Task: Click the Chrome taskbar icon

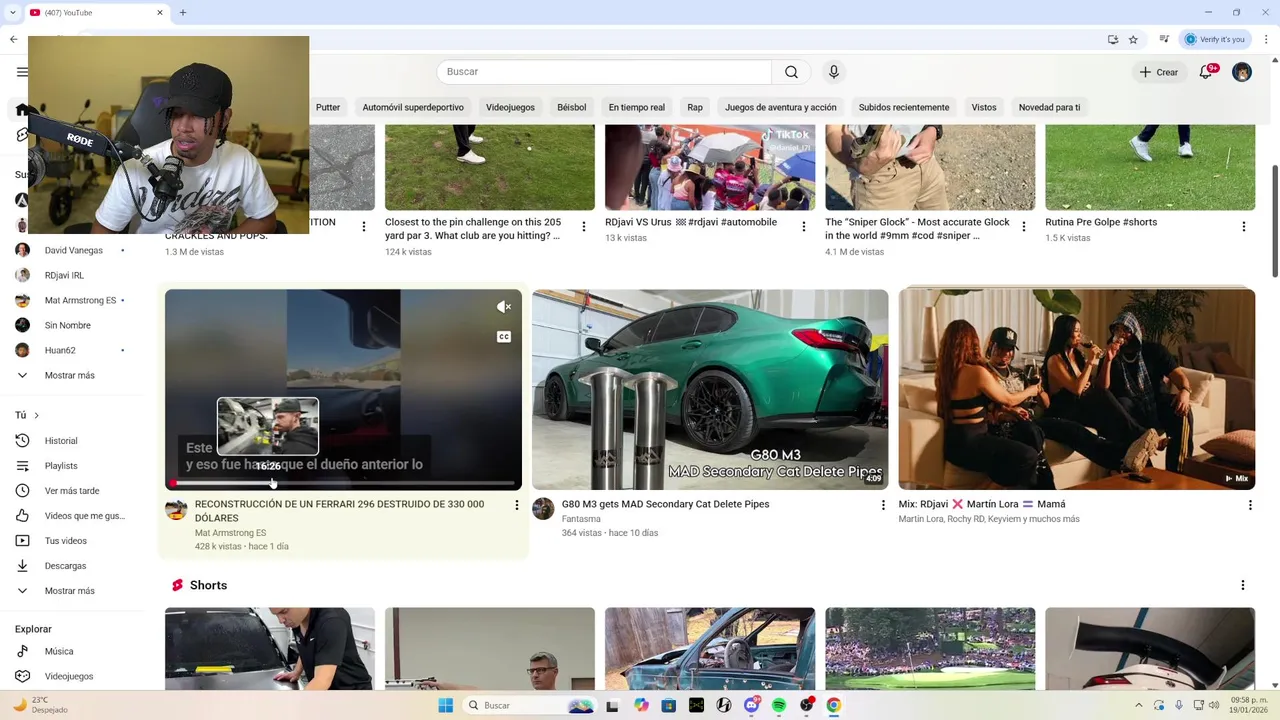Action: pyautogui.click(x=833, y=705)
